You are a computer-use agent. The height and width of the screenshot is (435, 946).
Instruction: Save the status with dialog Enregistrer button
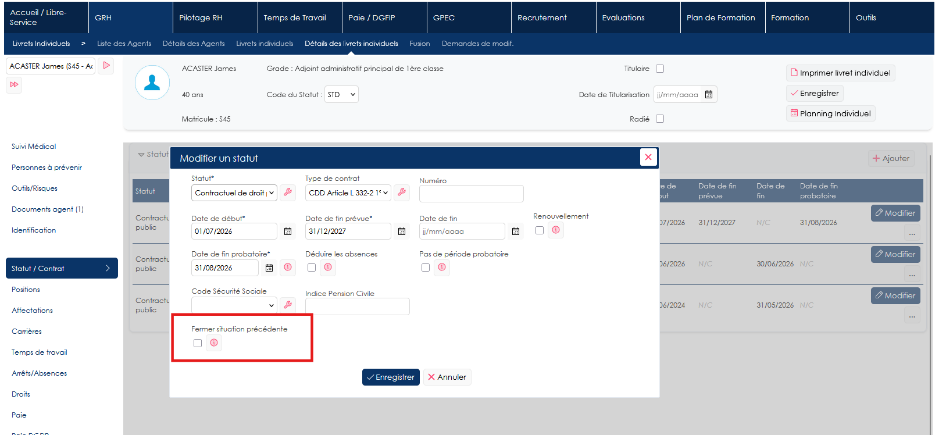391,377
